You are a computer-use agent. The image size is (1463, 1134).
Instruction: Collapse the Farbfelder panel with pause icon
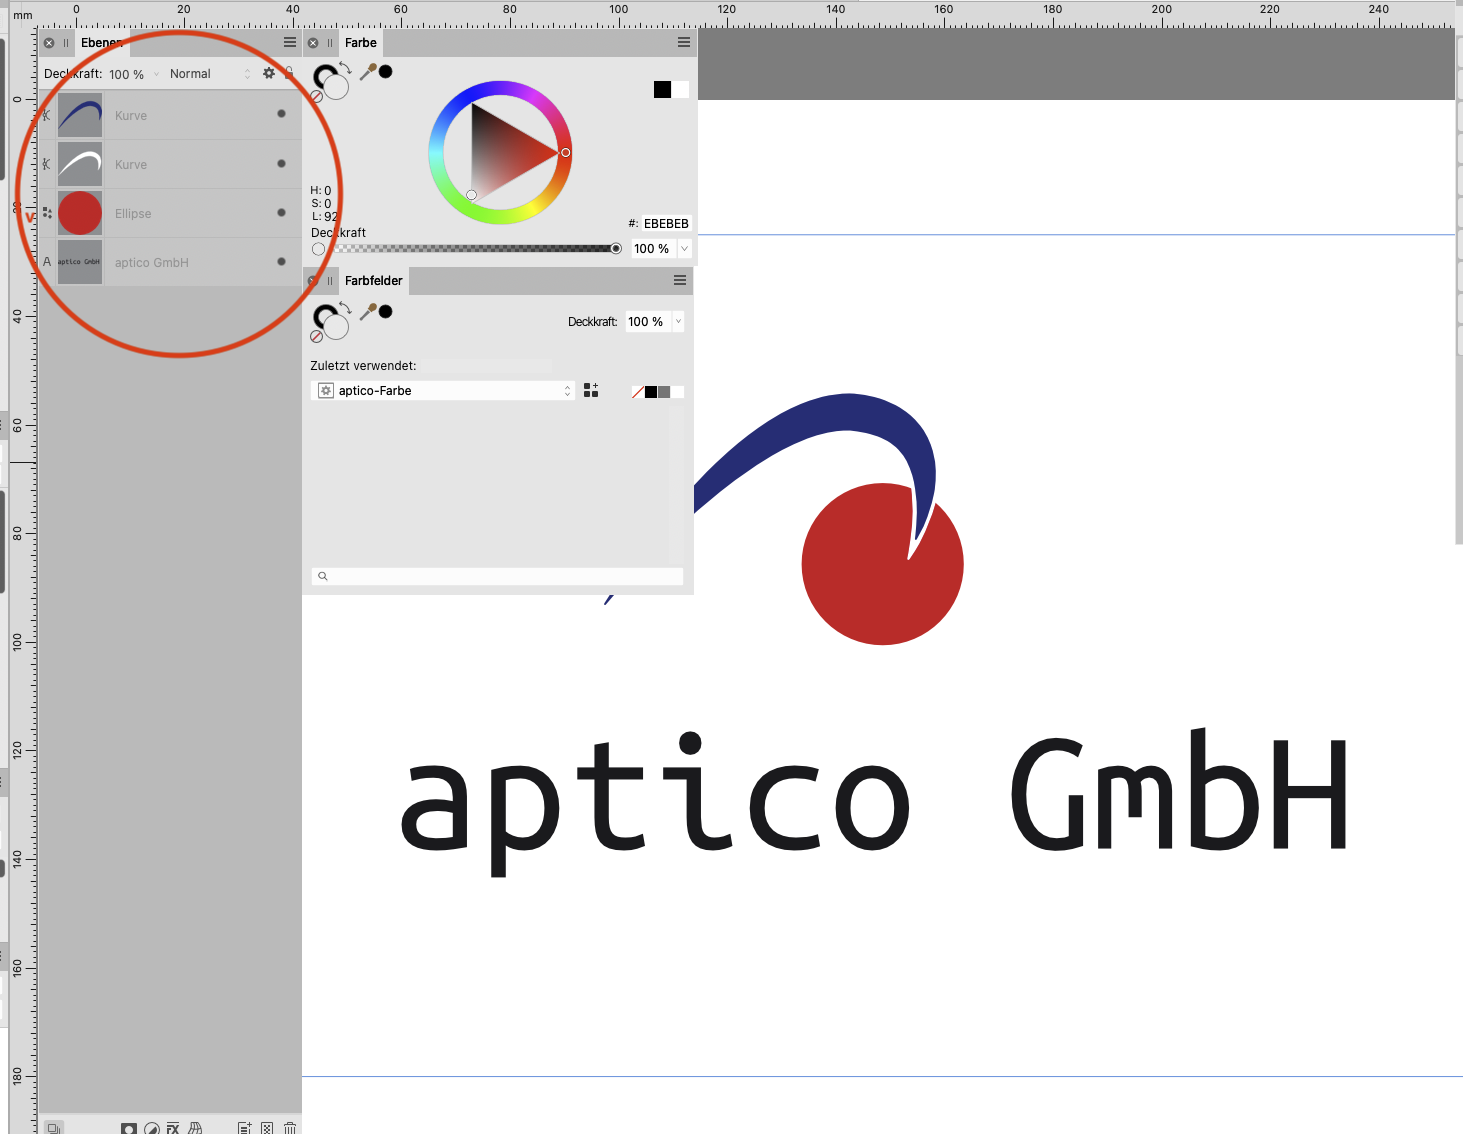click(x=330, y=281)
